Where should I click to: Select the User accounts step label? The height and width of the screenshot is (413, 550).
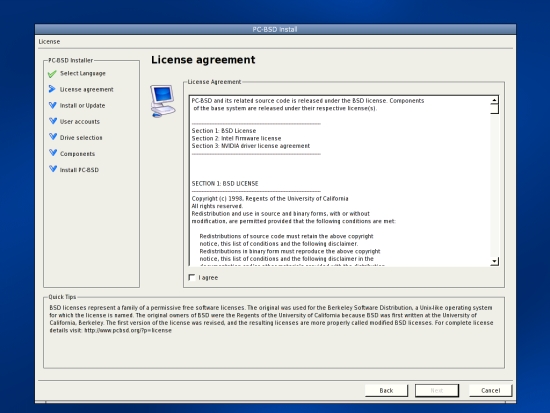pos(80,122)
